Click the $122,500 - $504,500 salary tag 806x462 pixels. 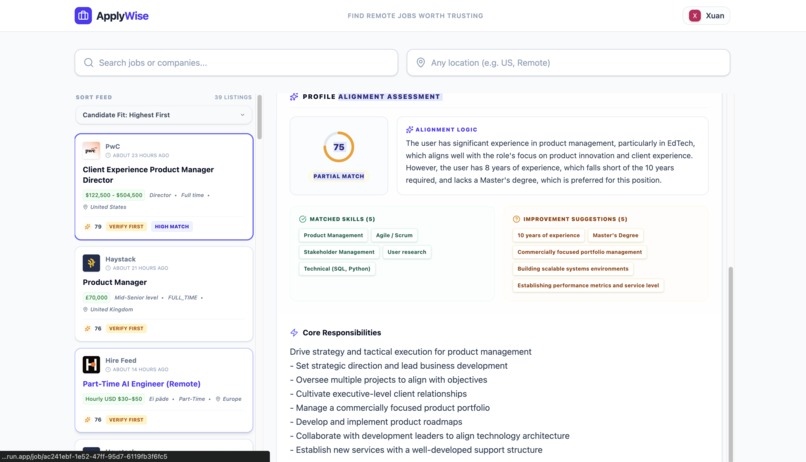click(114, 195)
